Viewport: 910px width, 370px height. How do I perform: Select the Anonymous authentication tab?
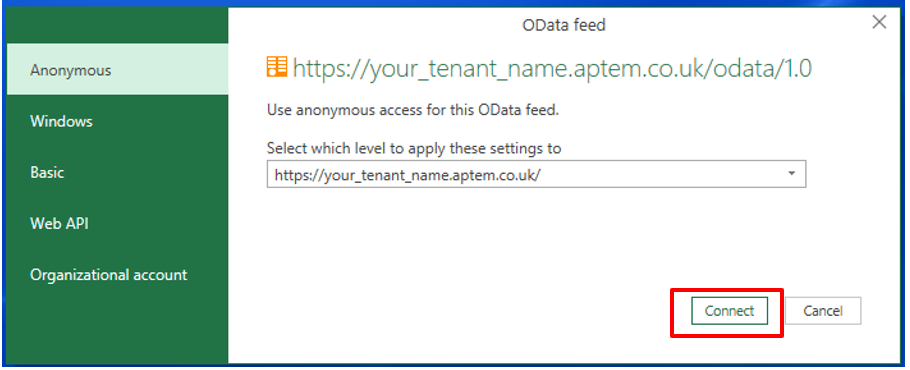118,70
